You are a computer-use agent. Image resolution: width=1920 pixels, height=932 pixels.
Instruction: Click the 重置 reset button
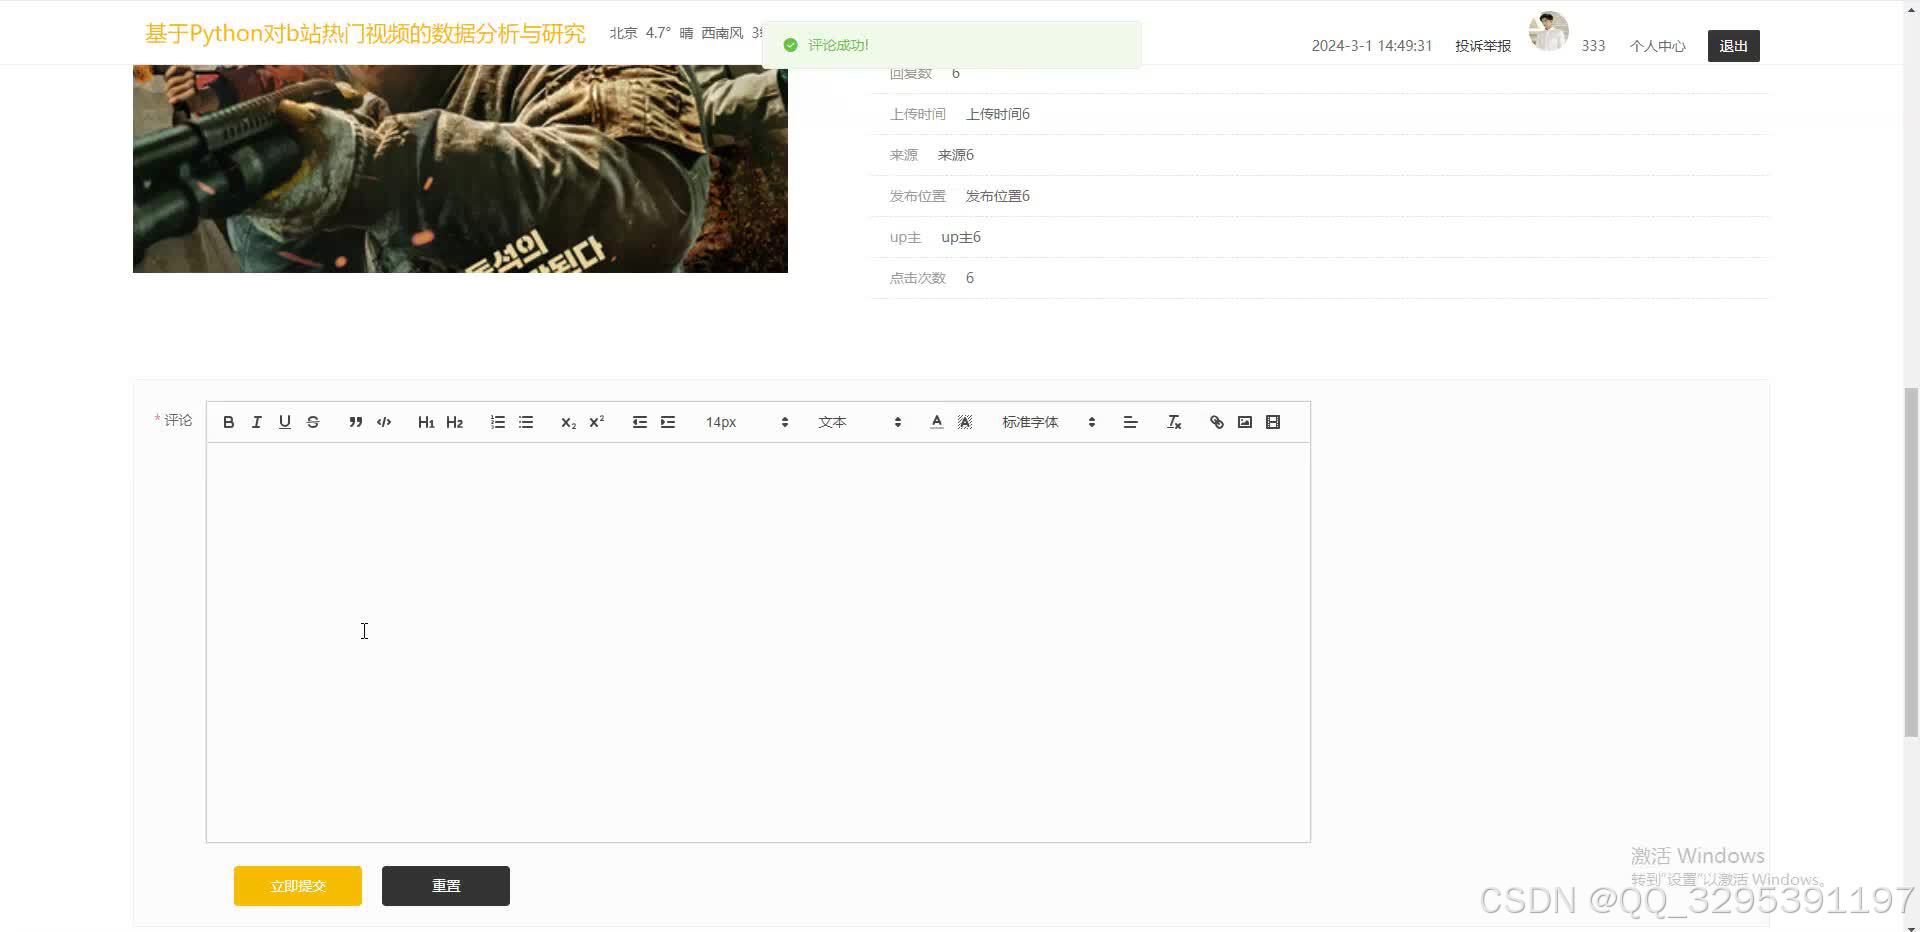click(x=446, y=886)
